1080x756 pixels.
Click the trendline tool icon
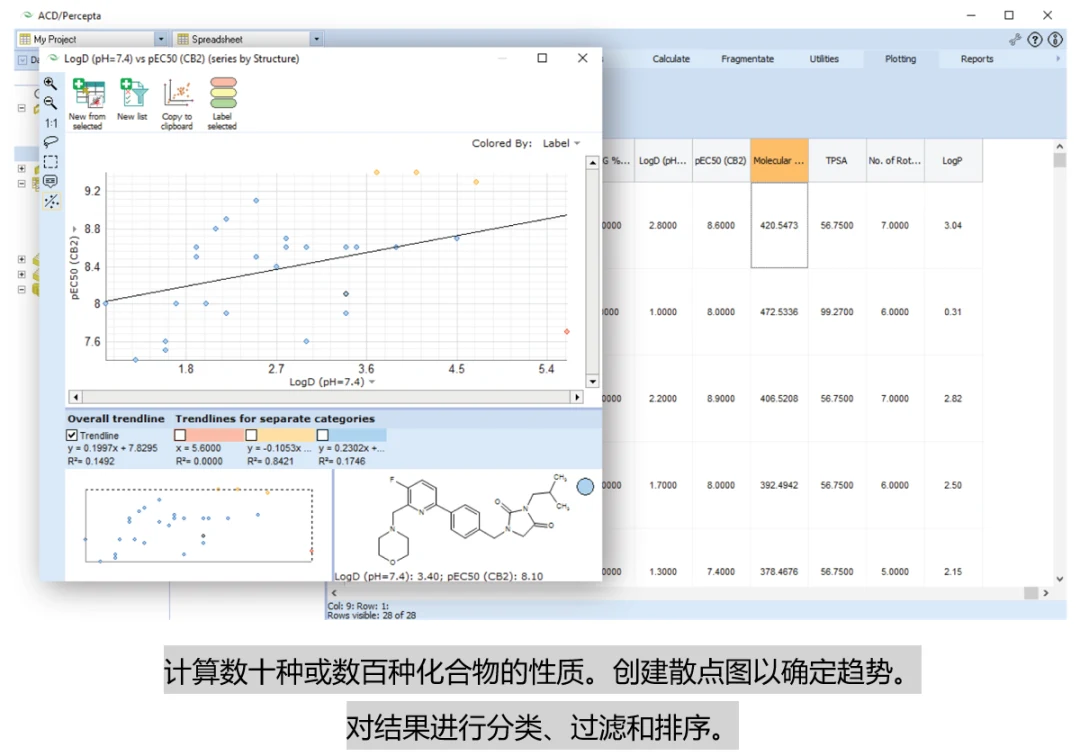coord(51,201)
